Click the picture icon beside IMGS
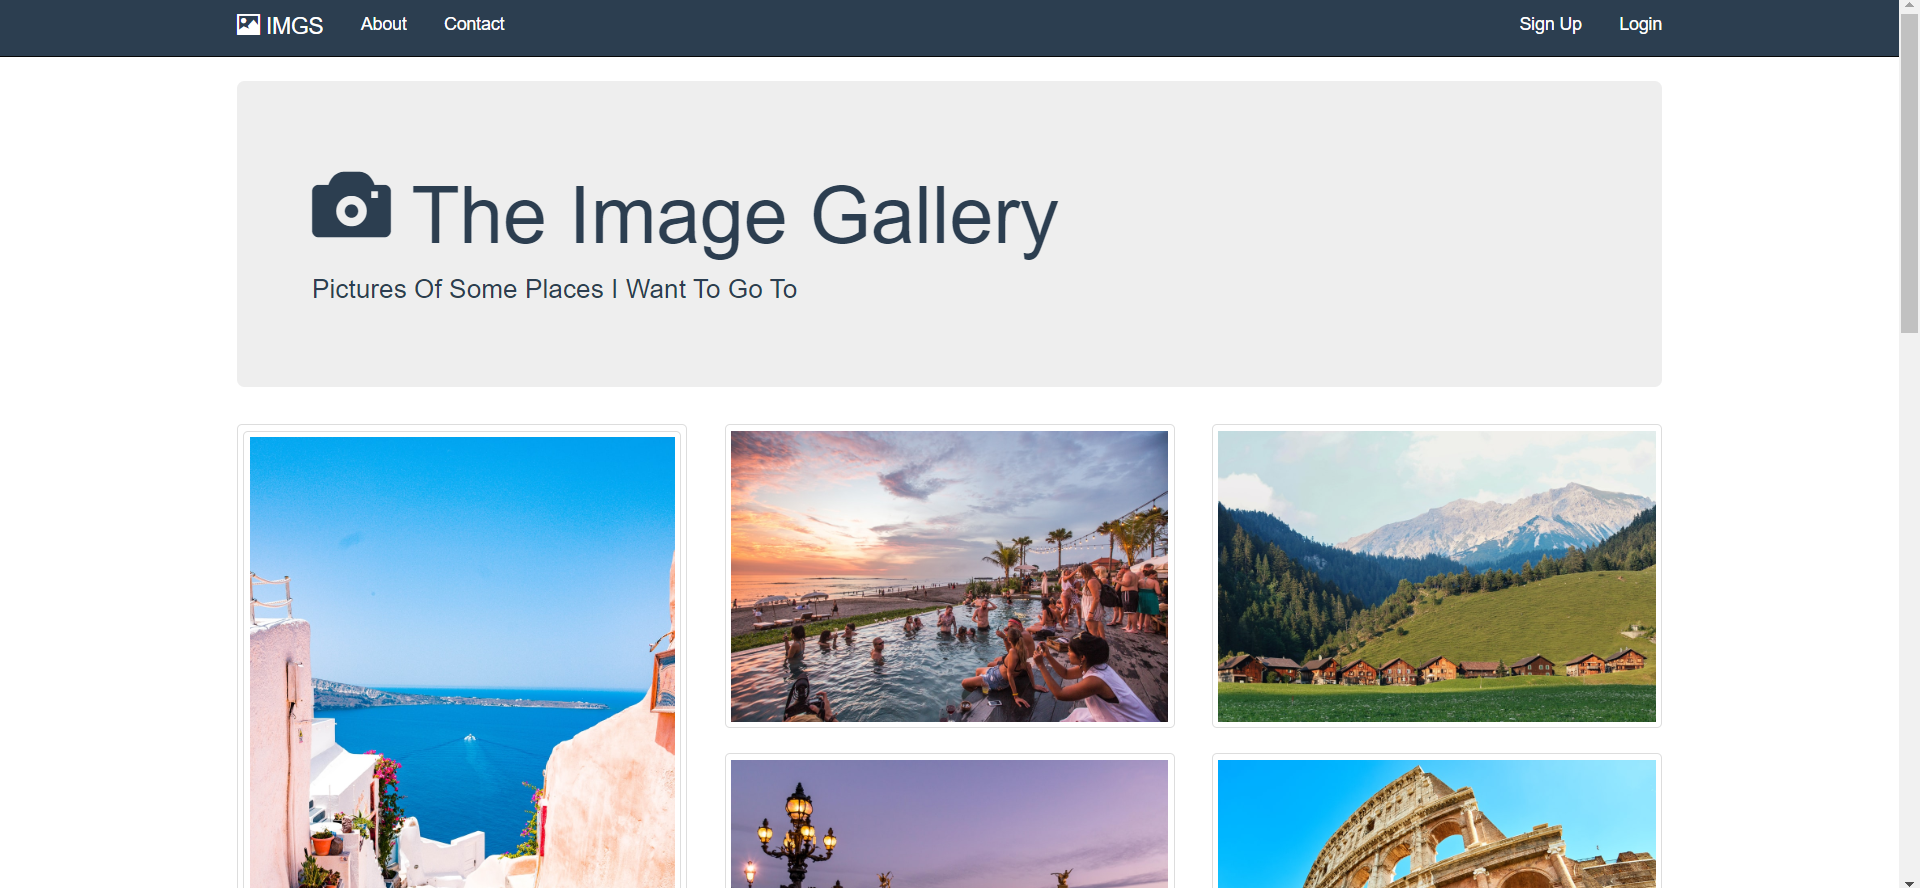This screenshot has height=888, width=1920. click(x=248, y=25)
